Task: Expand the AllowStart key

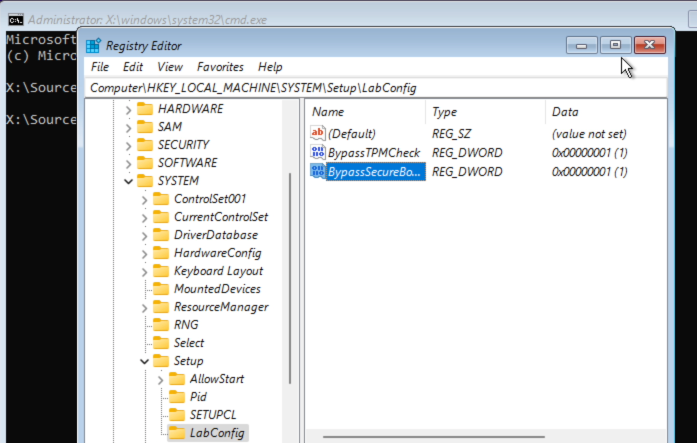Action: 160,379
